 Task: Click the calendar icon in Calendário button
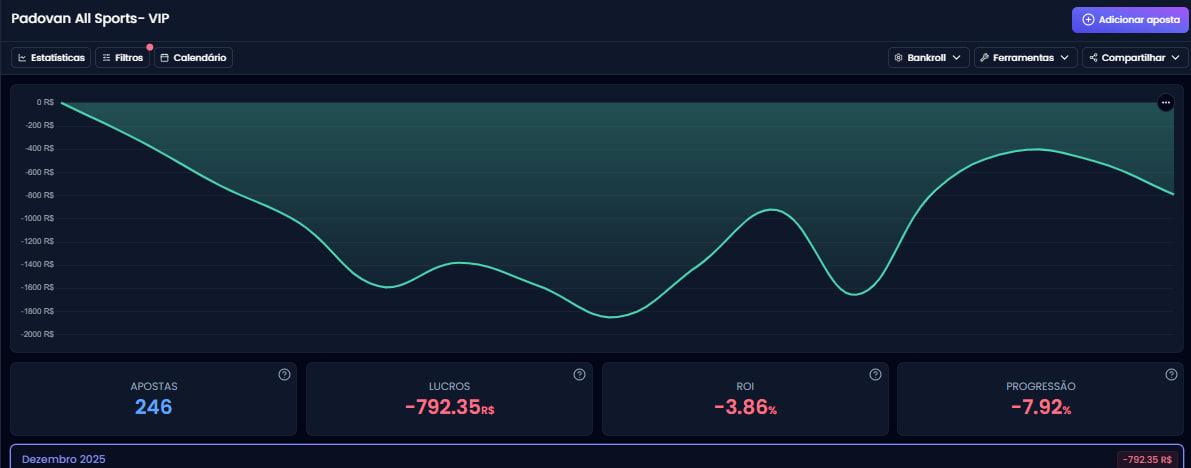pos(165,58)
